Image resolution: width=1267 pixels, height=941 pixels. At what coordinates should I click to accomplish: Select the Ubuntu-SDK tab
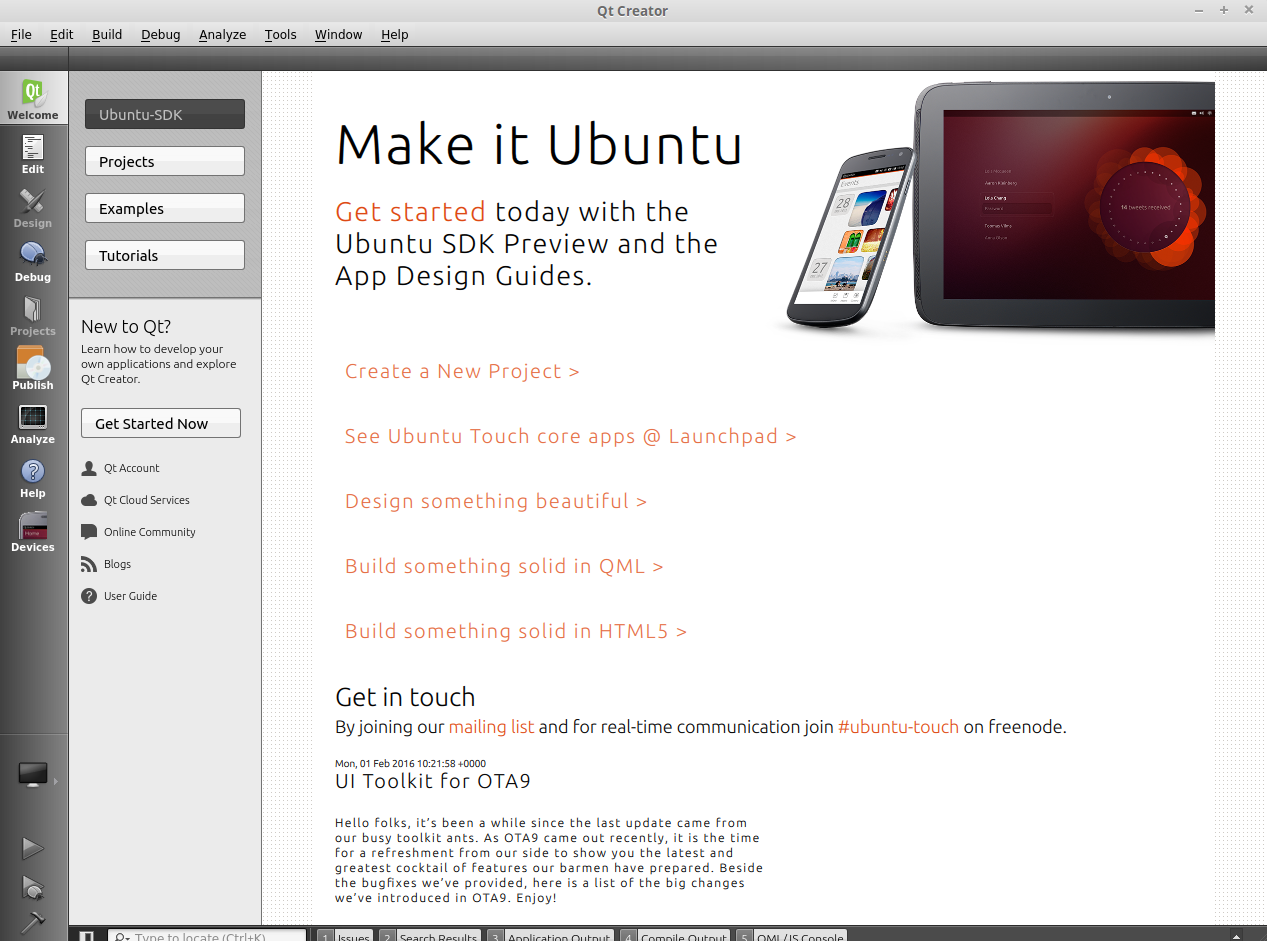tap(165, 114)
